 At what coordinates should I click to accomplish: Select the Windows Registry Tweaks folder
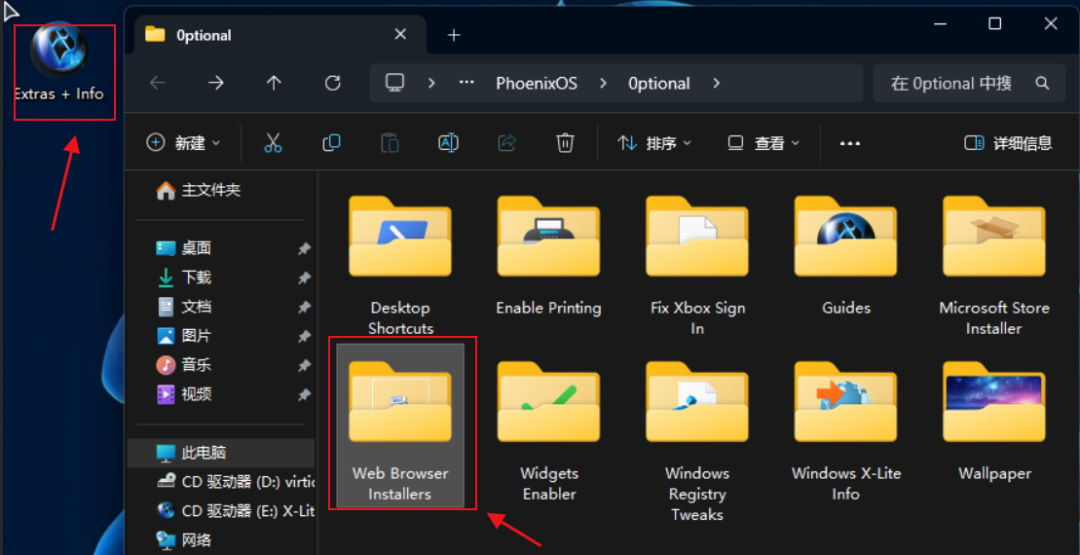click(698, 439)
